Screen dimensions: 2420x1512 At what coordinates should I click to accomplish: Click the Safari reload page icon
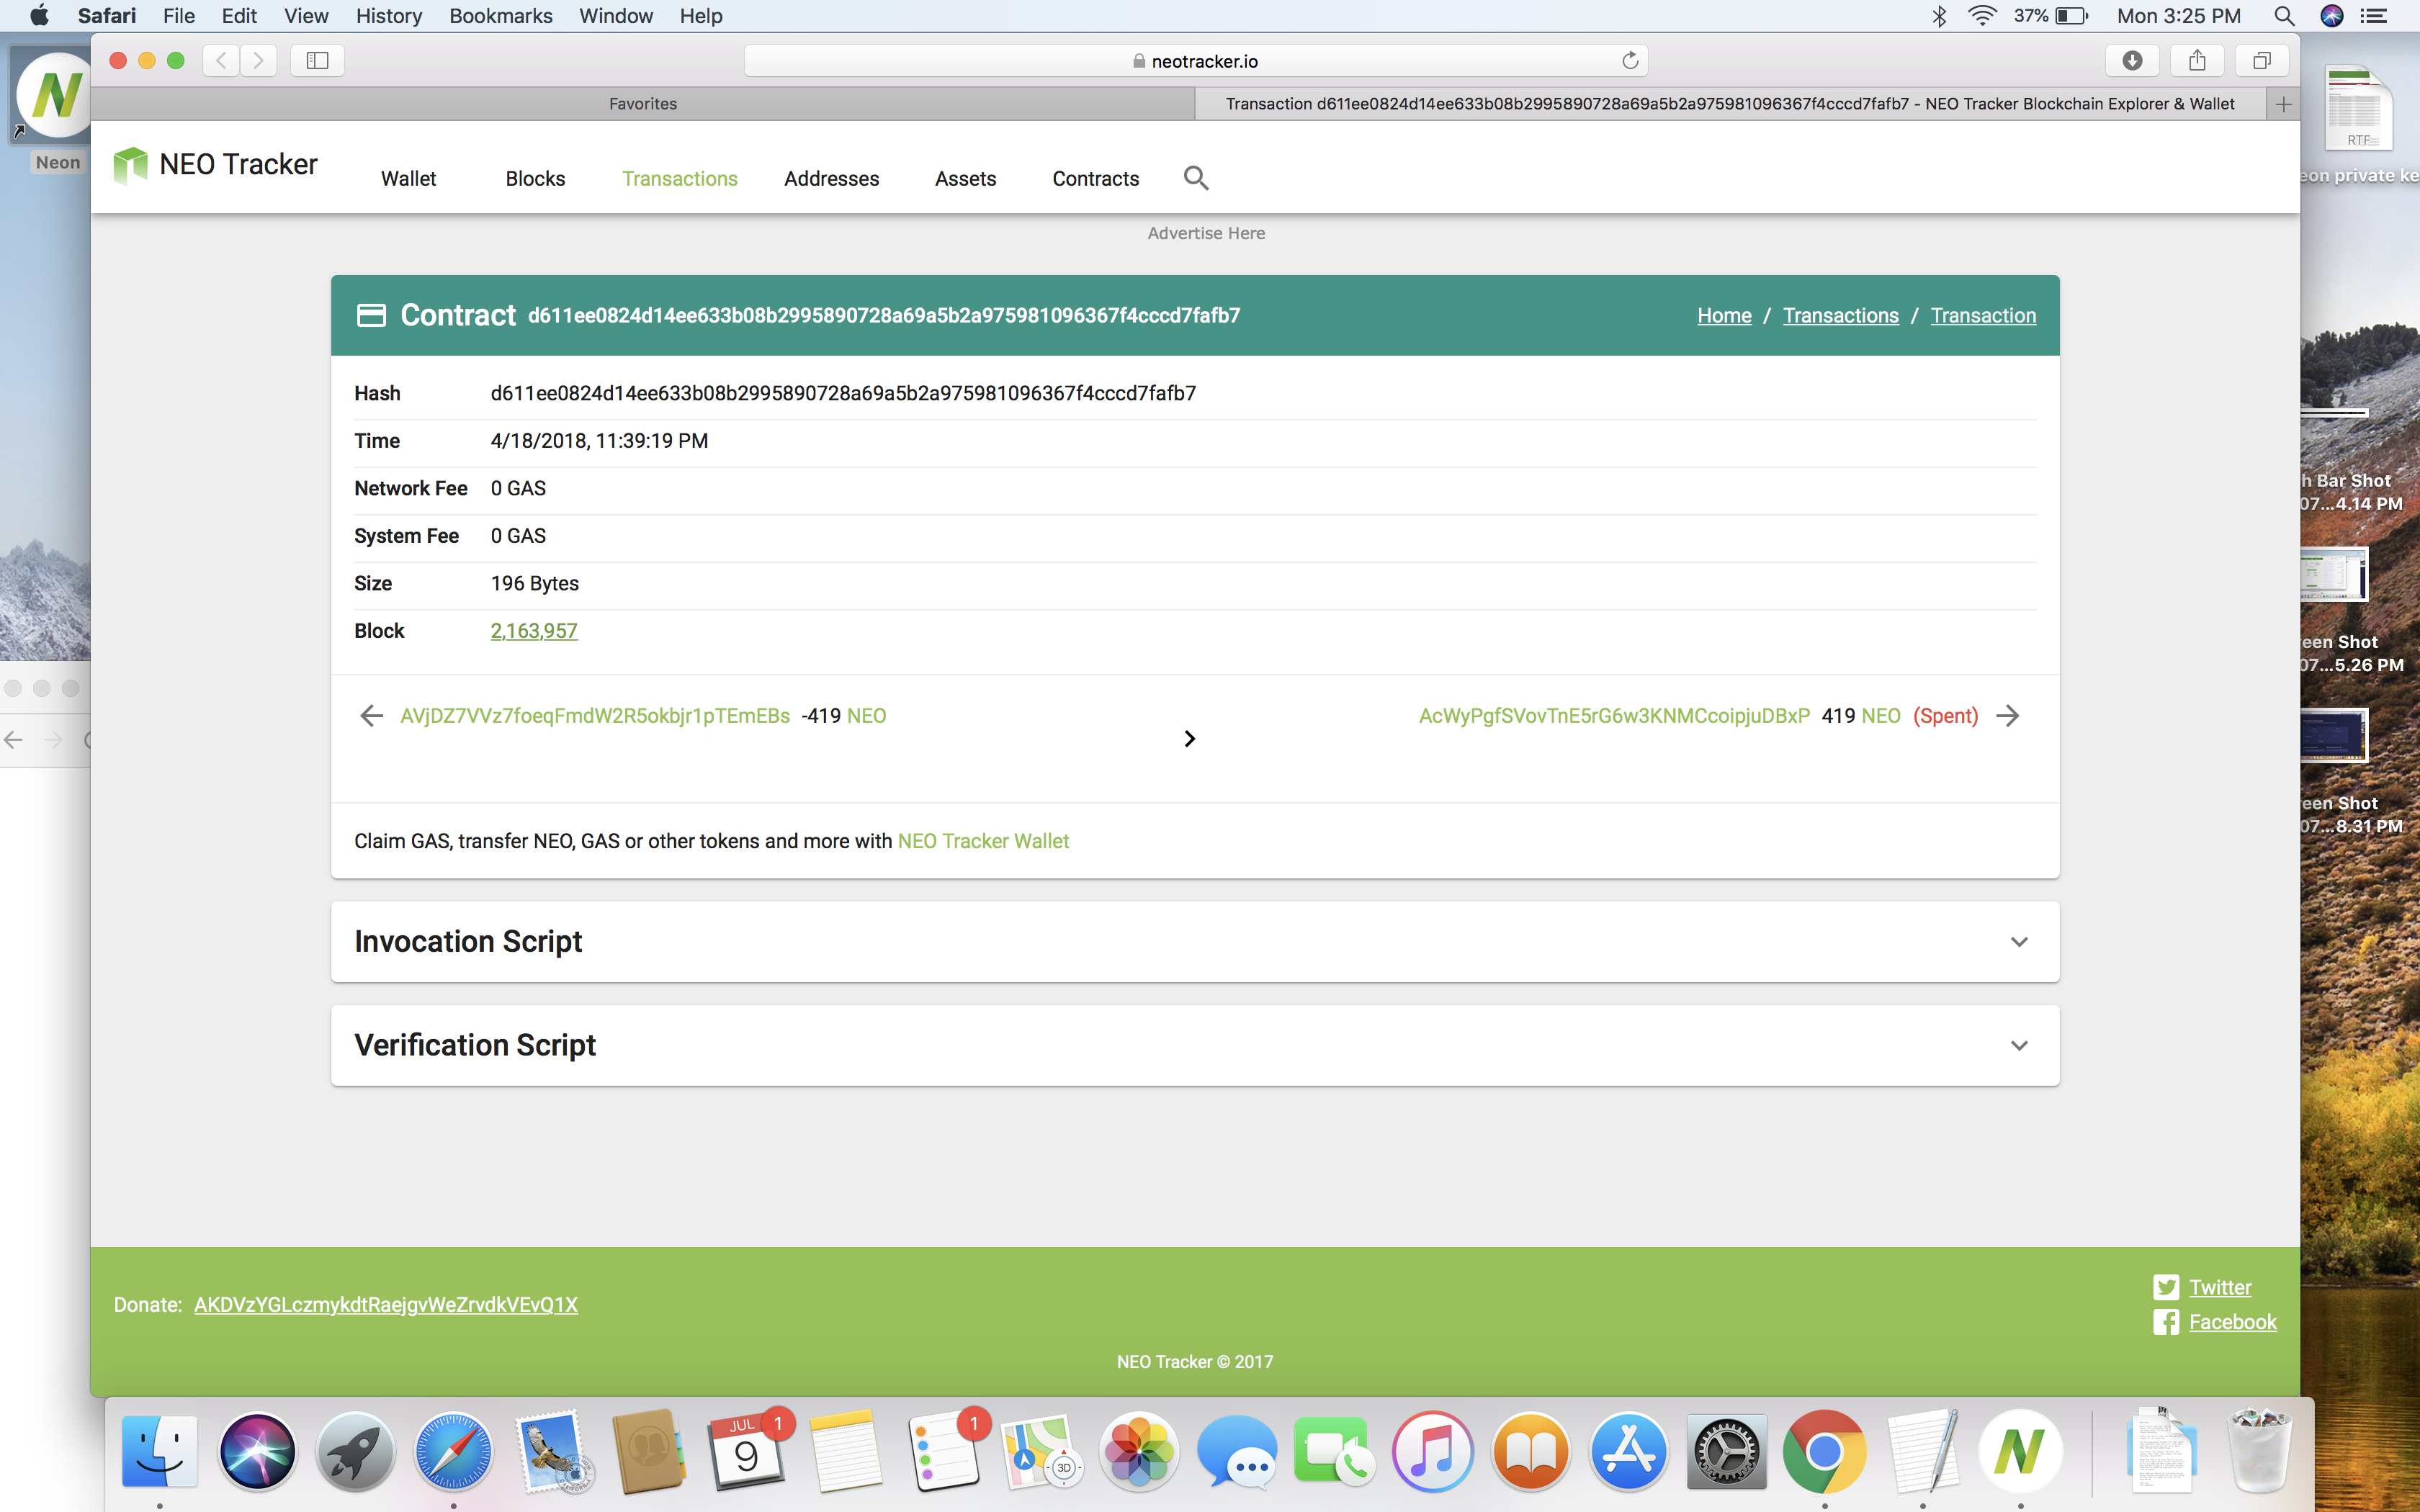tap(1630, 61)
